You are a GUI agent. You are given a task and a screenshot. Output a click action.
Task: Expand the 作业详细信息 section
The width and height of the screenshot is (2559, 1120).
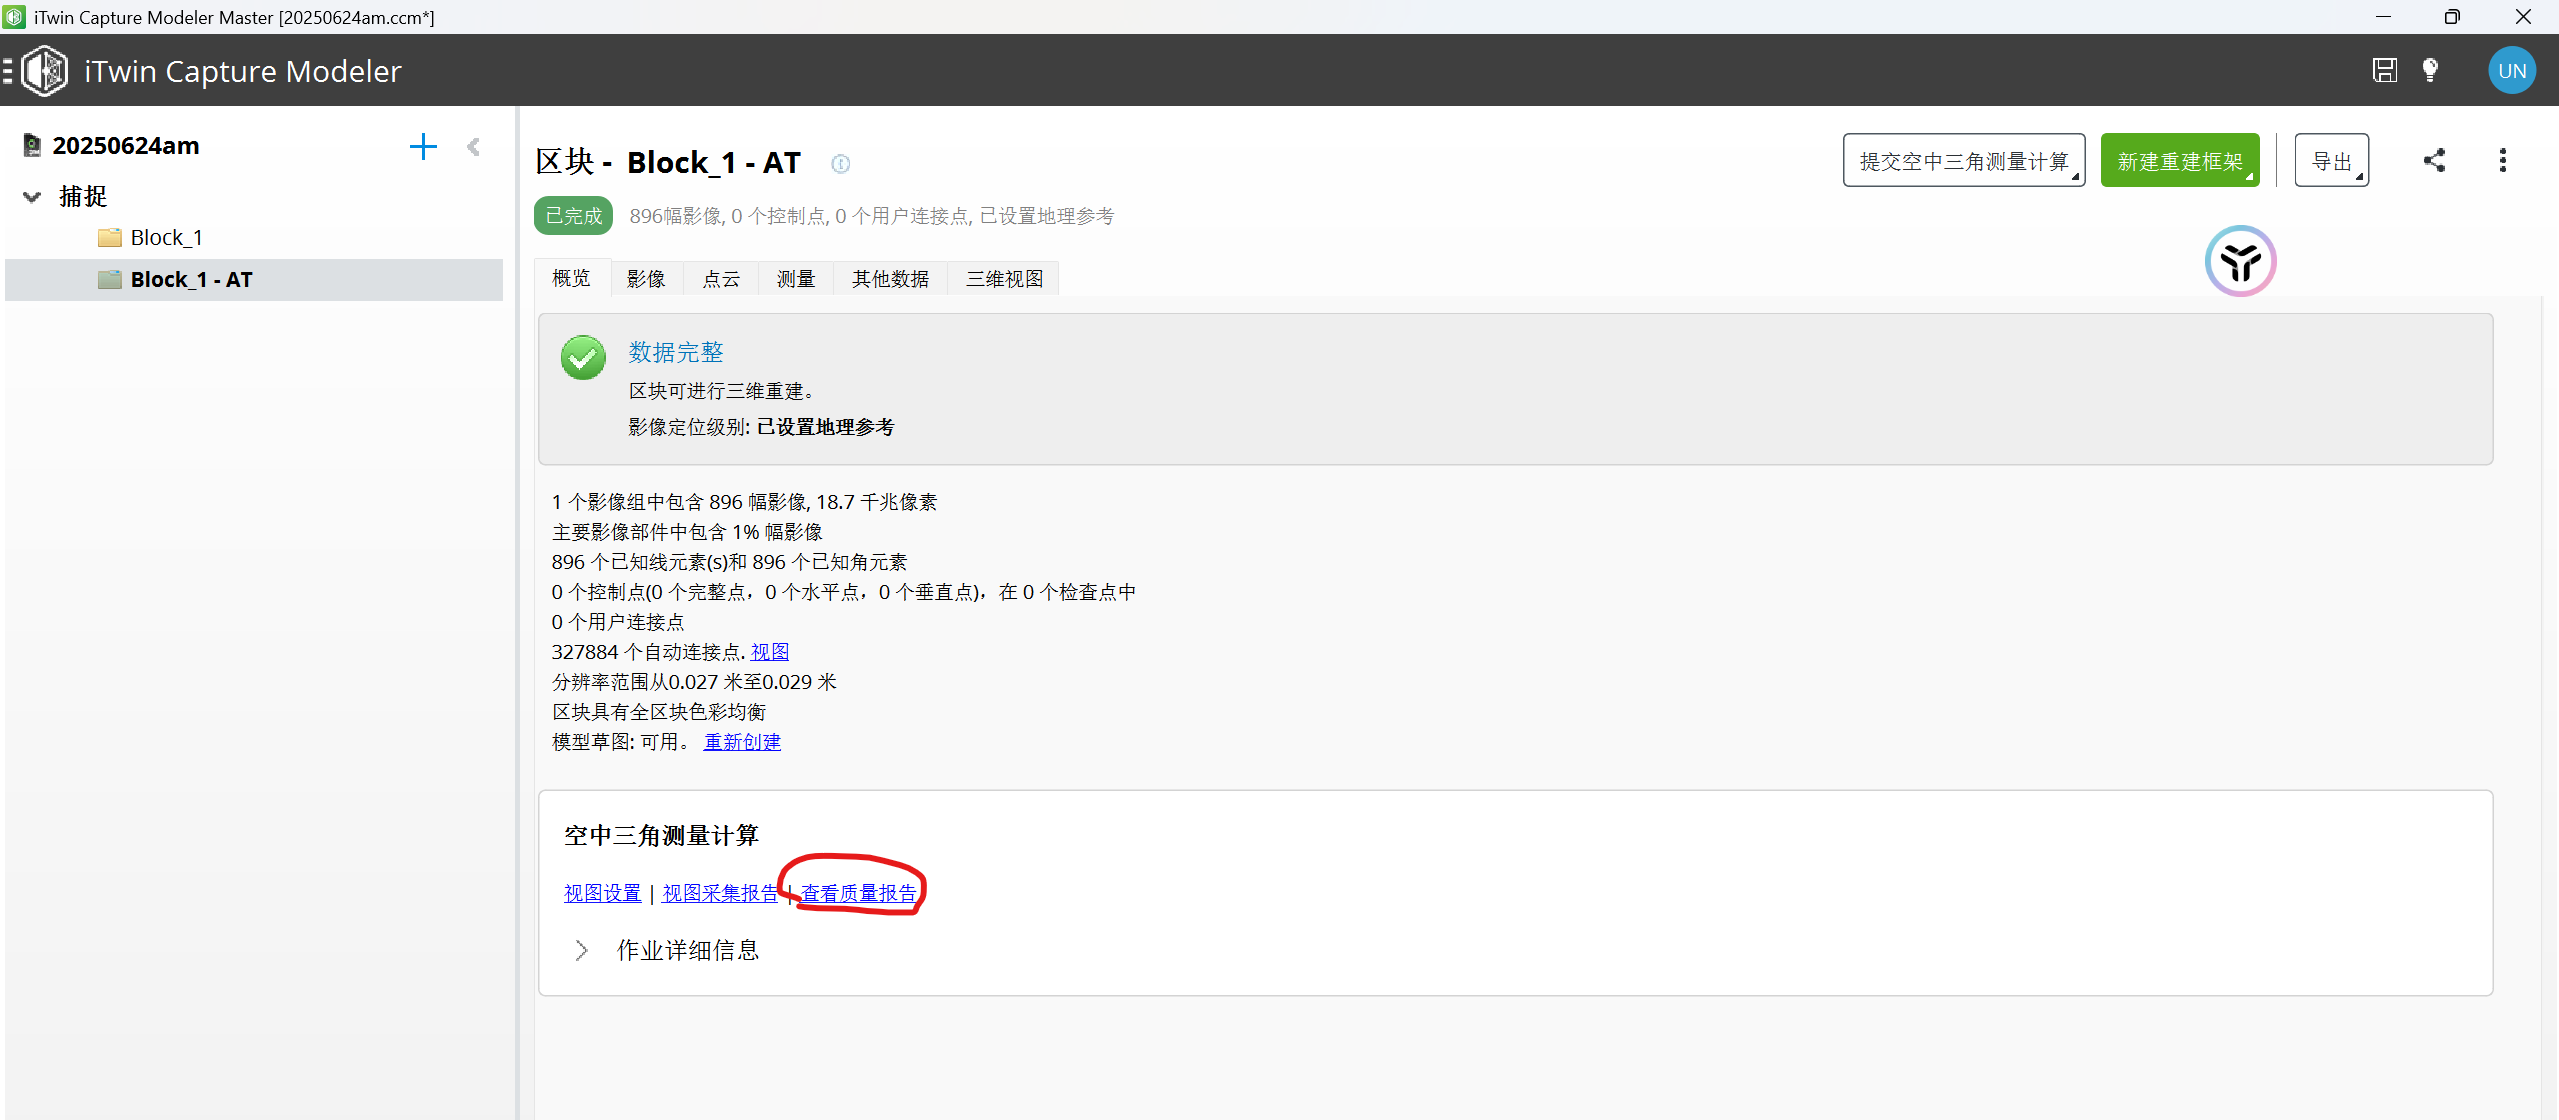(581, 950)
